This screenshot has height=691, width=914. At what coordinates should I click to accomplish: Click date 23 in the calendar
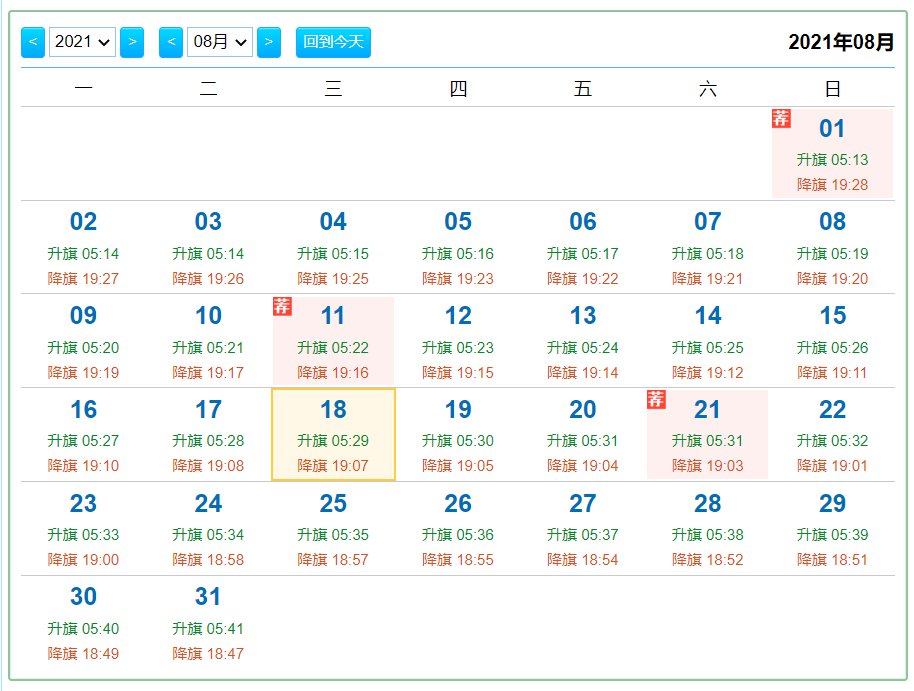point(83,529)
